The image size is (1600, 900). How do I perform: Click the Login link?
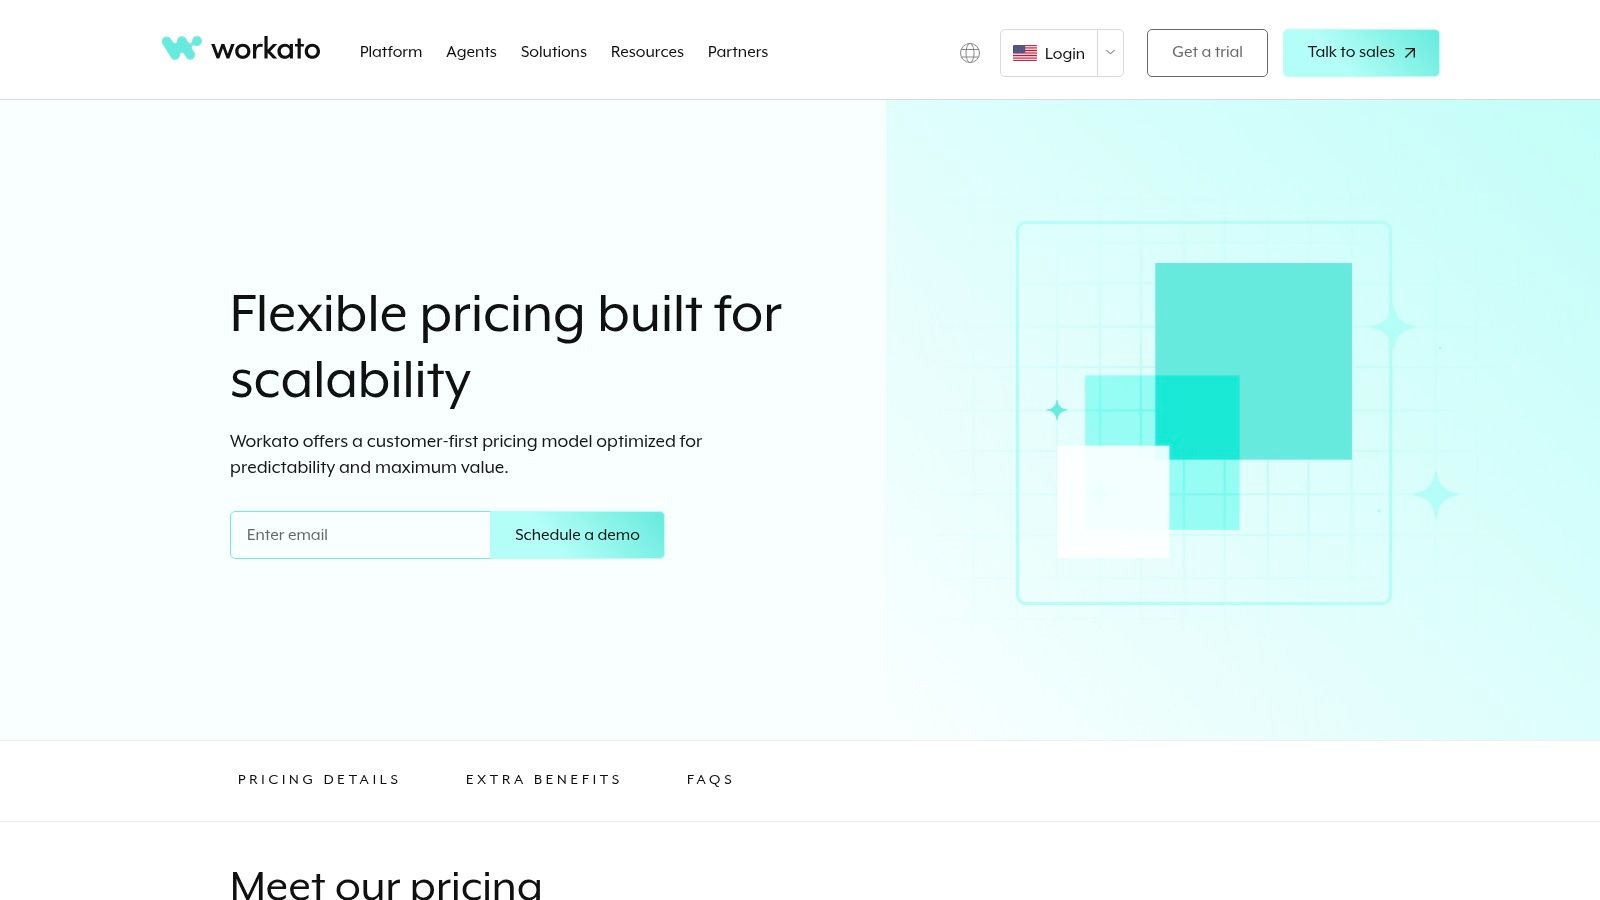[x=1064, y=53]
